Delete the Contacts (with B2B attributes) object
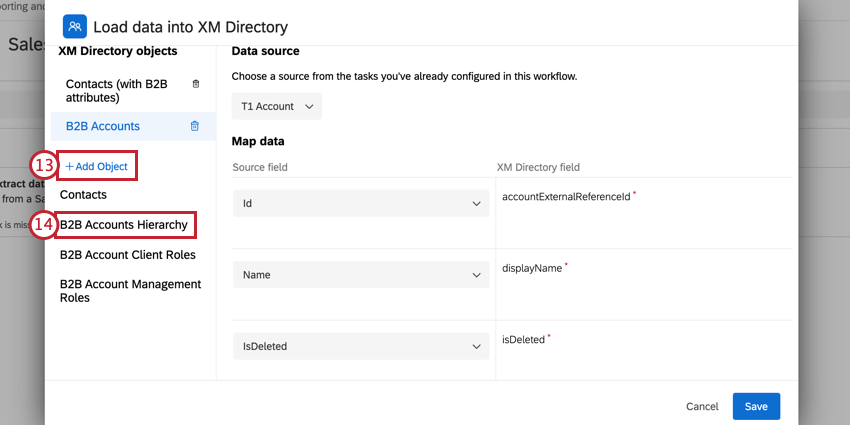Image resolution: width=850 pixels, height=425 pixels. point(196,84)
